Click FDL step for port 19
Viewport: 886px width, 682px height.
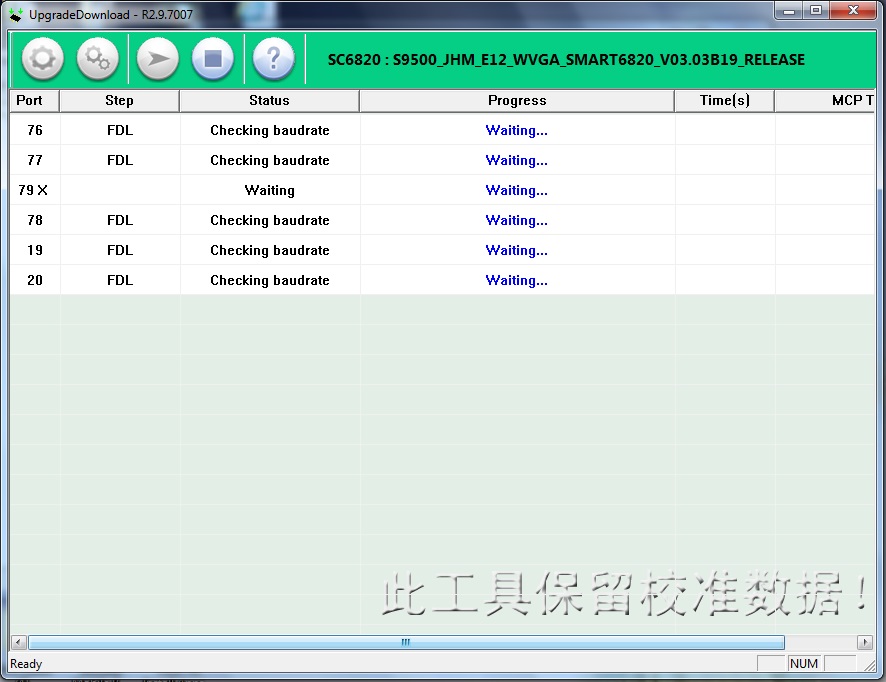point(120,250)
